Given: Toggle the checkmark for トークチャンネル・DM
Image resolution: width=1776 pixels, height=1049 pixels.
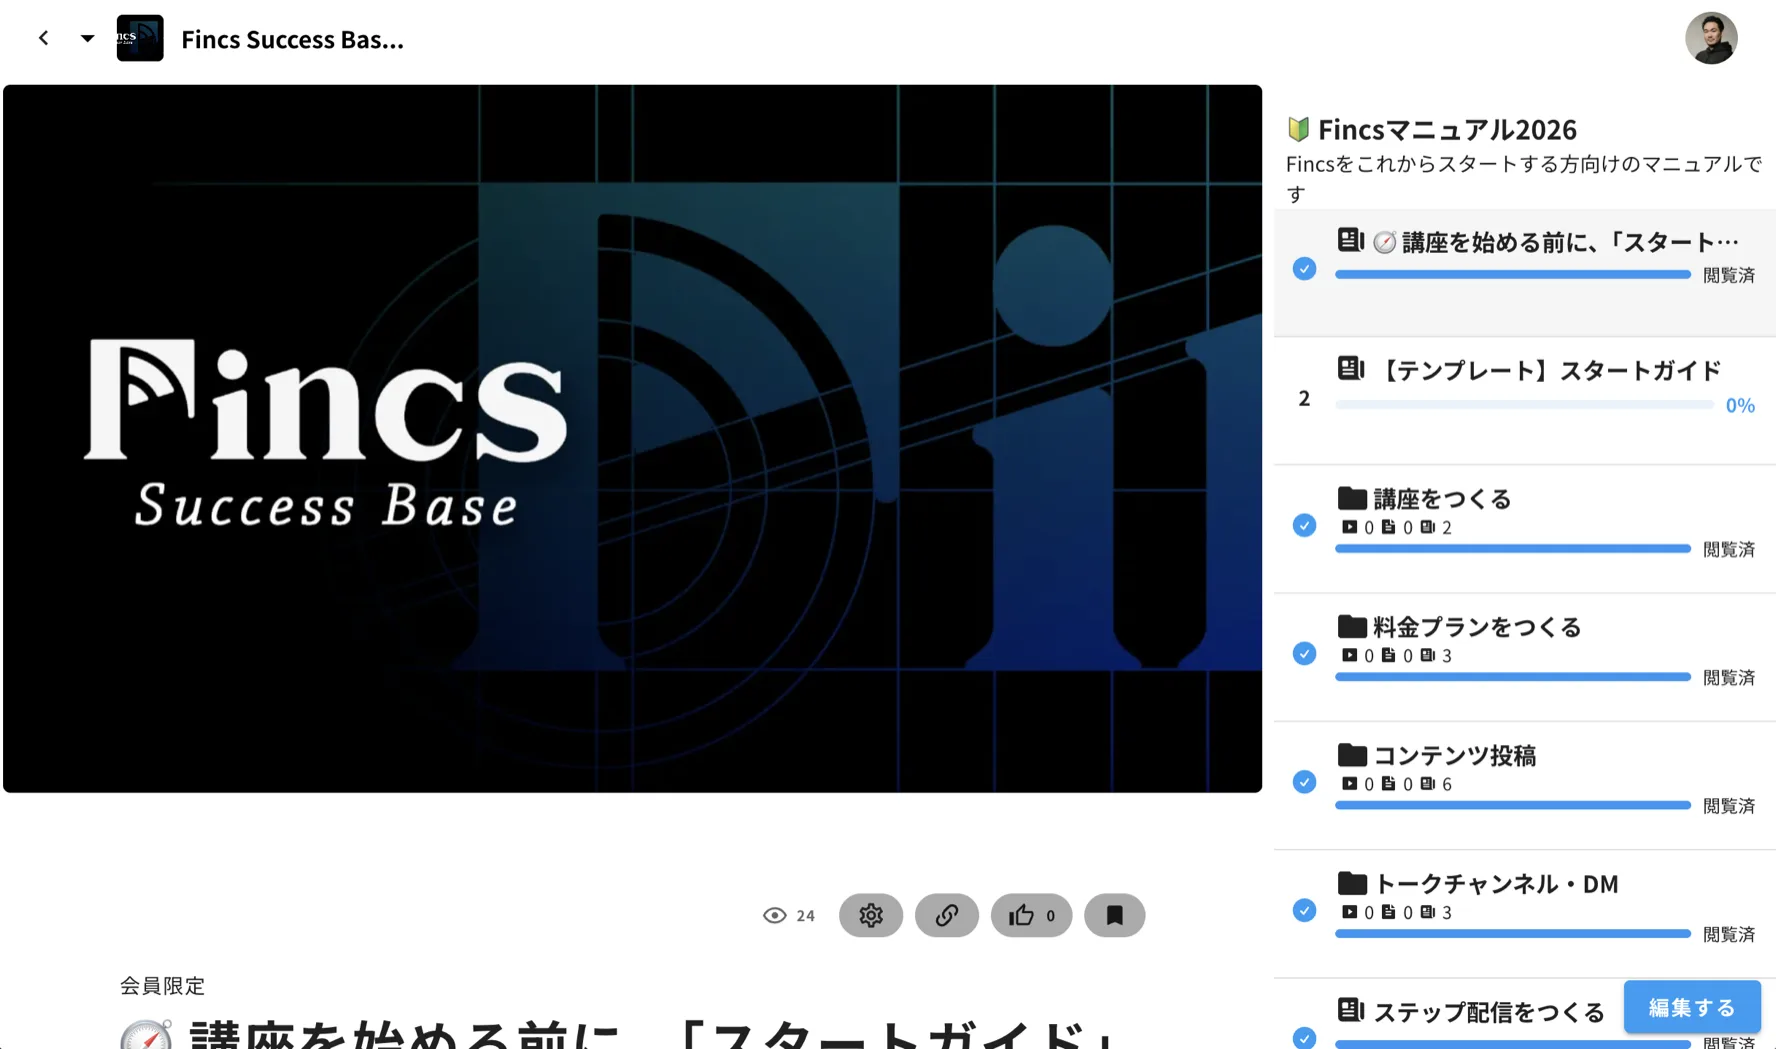Looking at the screenshot, I should tap(1304, 910).
